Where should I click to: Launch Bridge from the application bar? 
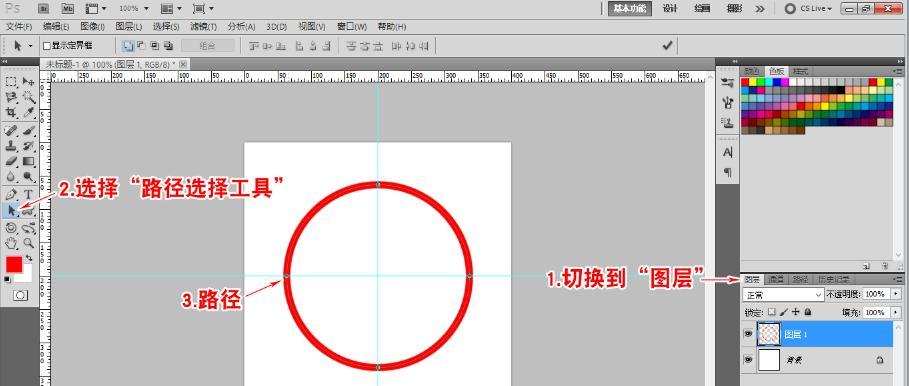(42, 8)
